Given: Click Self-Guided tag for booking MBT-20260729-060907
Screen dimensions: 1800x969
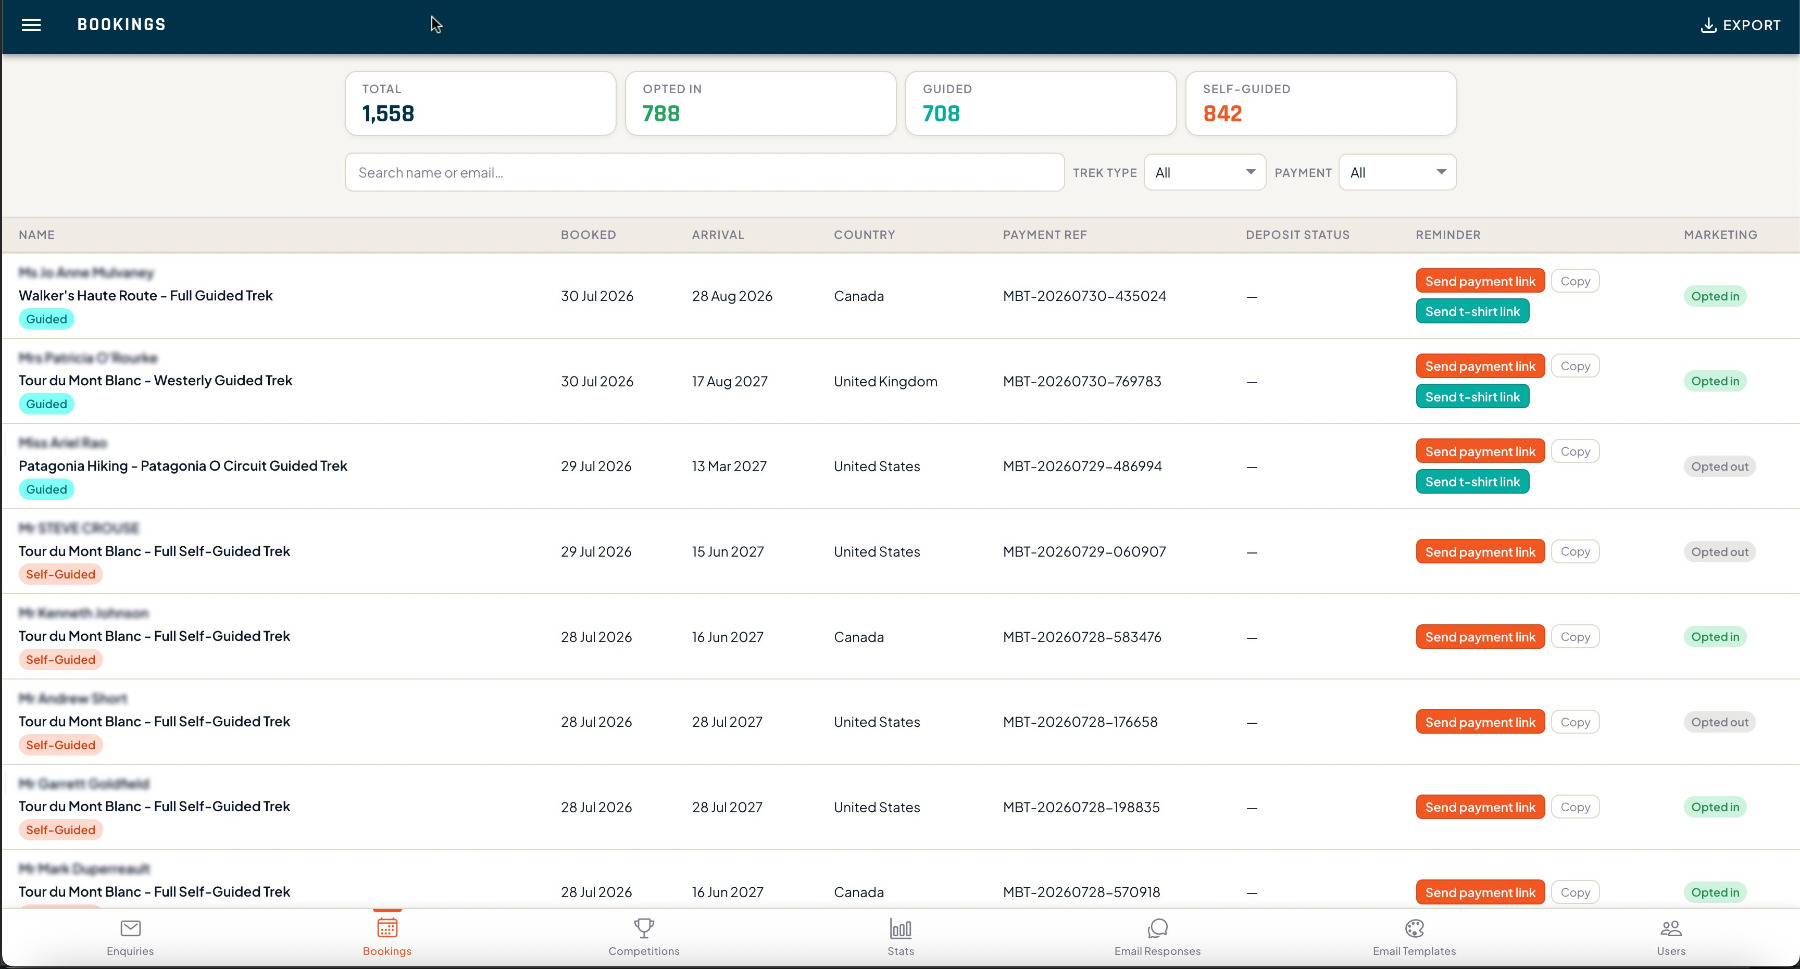Looking at the screenshot, I should pyautogui.click(x=61, y=575).
